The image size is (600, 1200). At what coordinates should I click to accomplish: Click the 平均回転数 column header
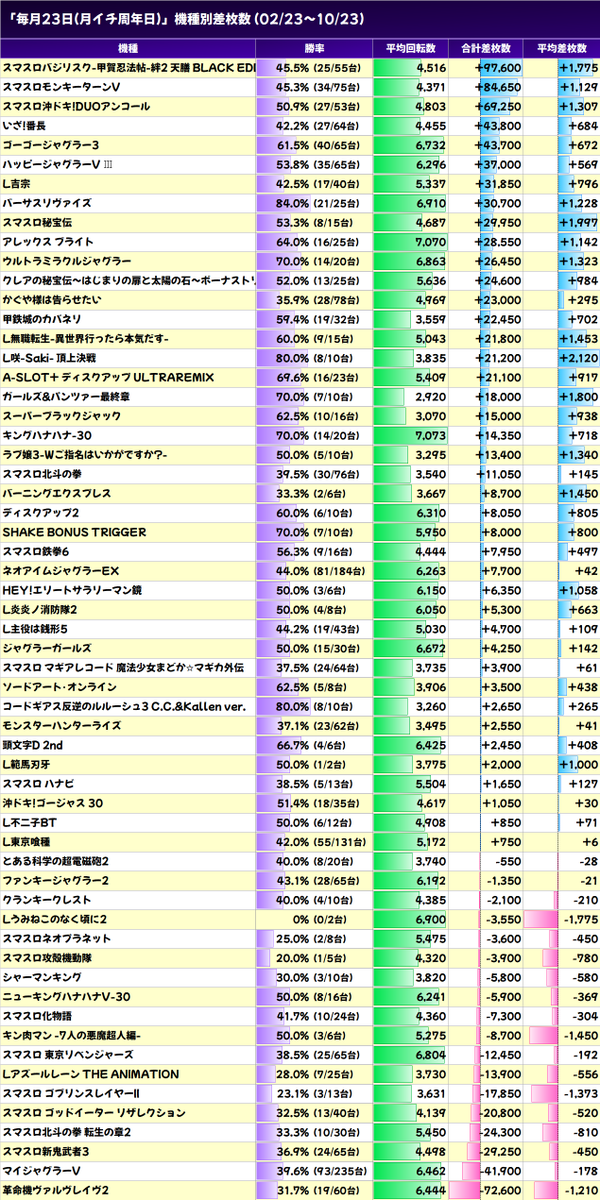point(409,48)
